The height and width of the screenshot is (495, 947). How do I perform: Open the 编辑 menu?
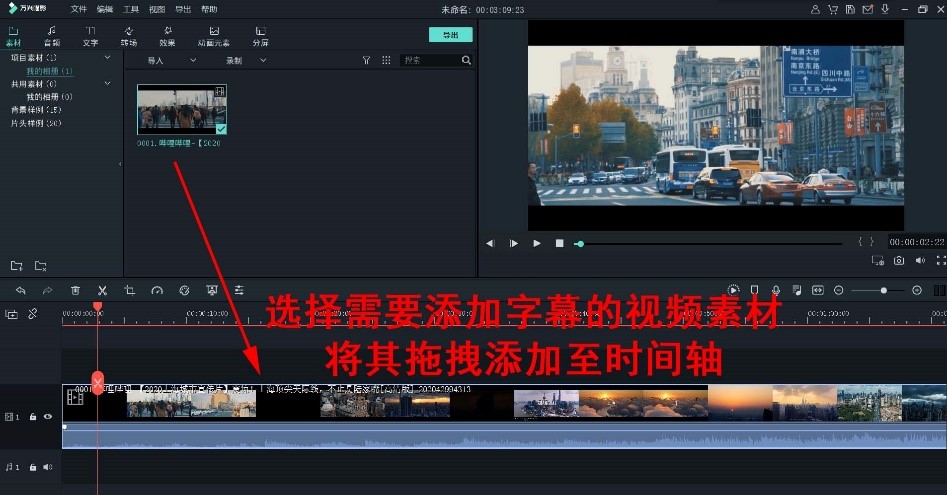(x=104, y=9)
